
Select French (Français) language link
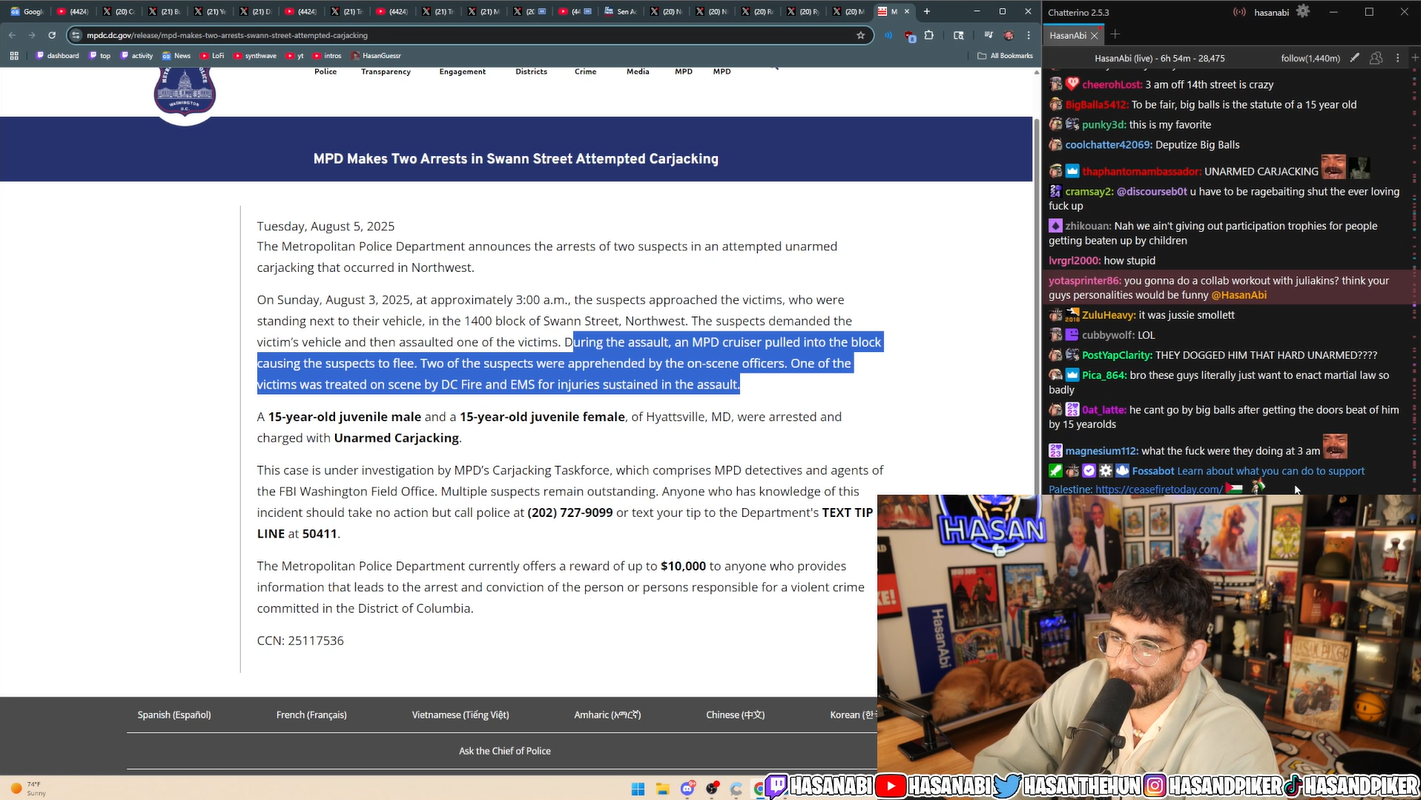(x=311, y=715)
